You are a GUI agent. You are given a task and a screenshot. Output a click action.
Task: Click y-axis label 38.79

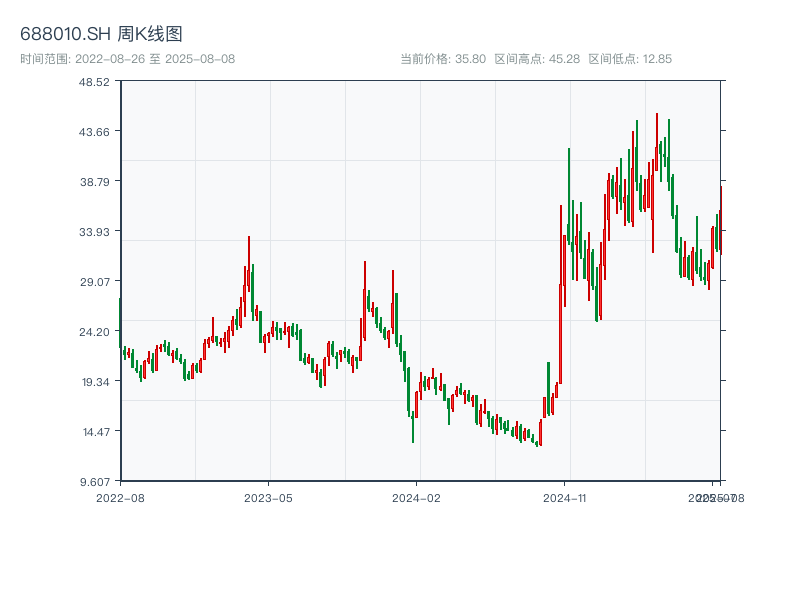[94, 182]
